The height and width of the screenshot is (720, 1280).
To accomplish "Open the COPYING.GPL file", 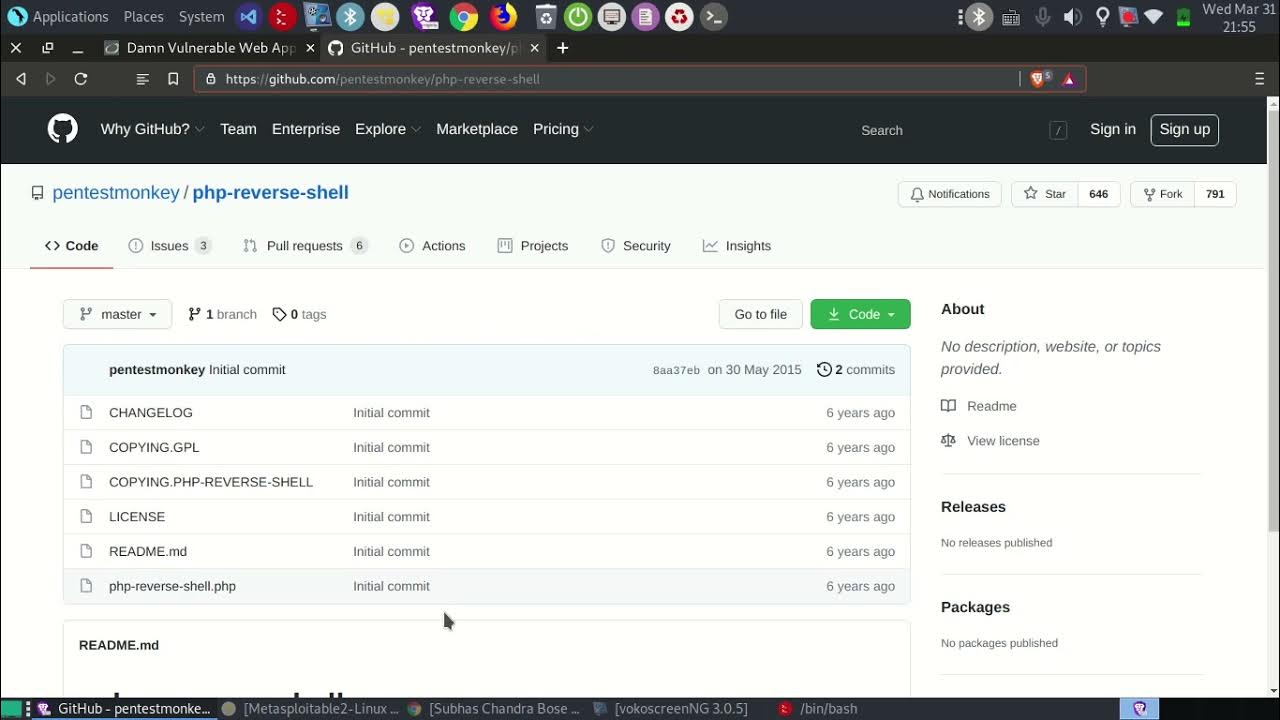I will tap(154, 447).
